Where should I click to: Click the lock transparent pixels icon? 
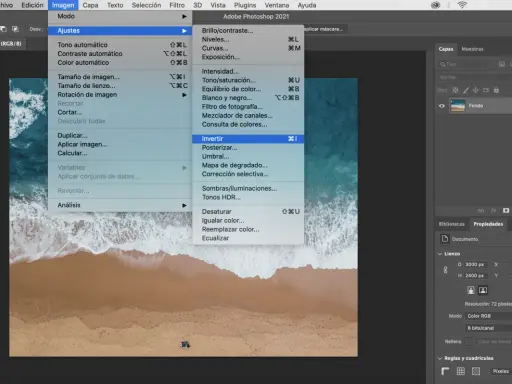click(x=455, y=90)
